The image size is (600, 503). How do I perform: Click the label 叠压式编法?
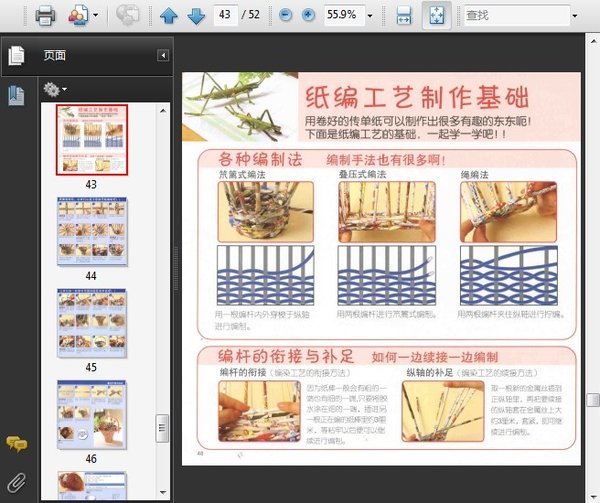point(362,174)
